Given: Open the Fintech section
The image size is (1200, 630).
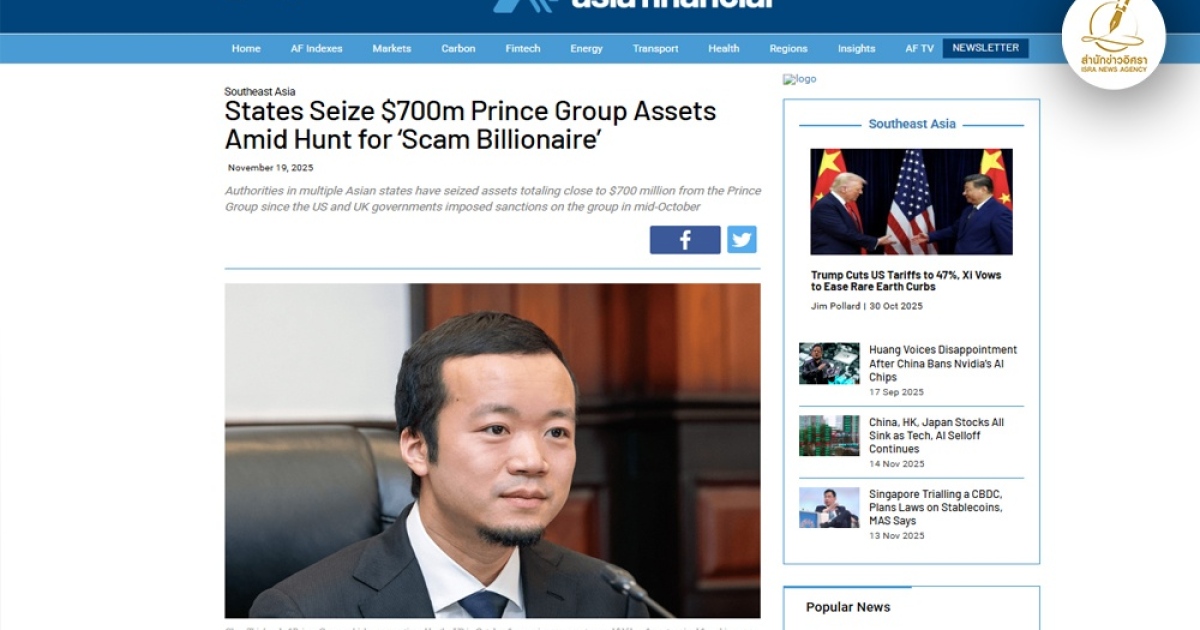Looking at the screenshot, I should coord(523,48).
